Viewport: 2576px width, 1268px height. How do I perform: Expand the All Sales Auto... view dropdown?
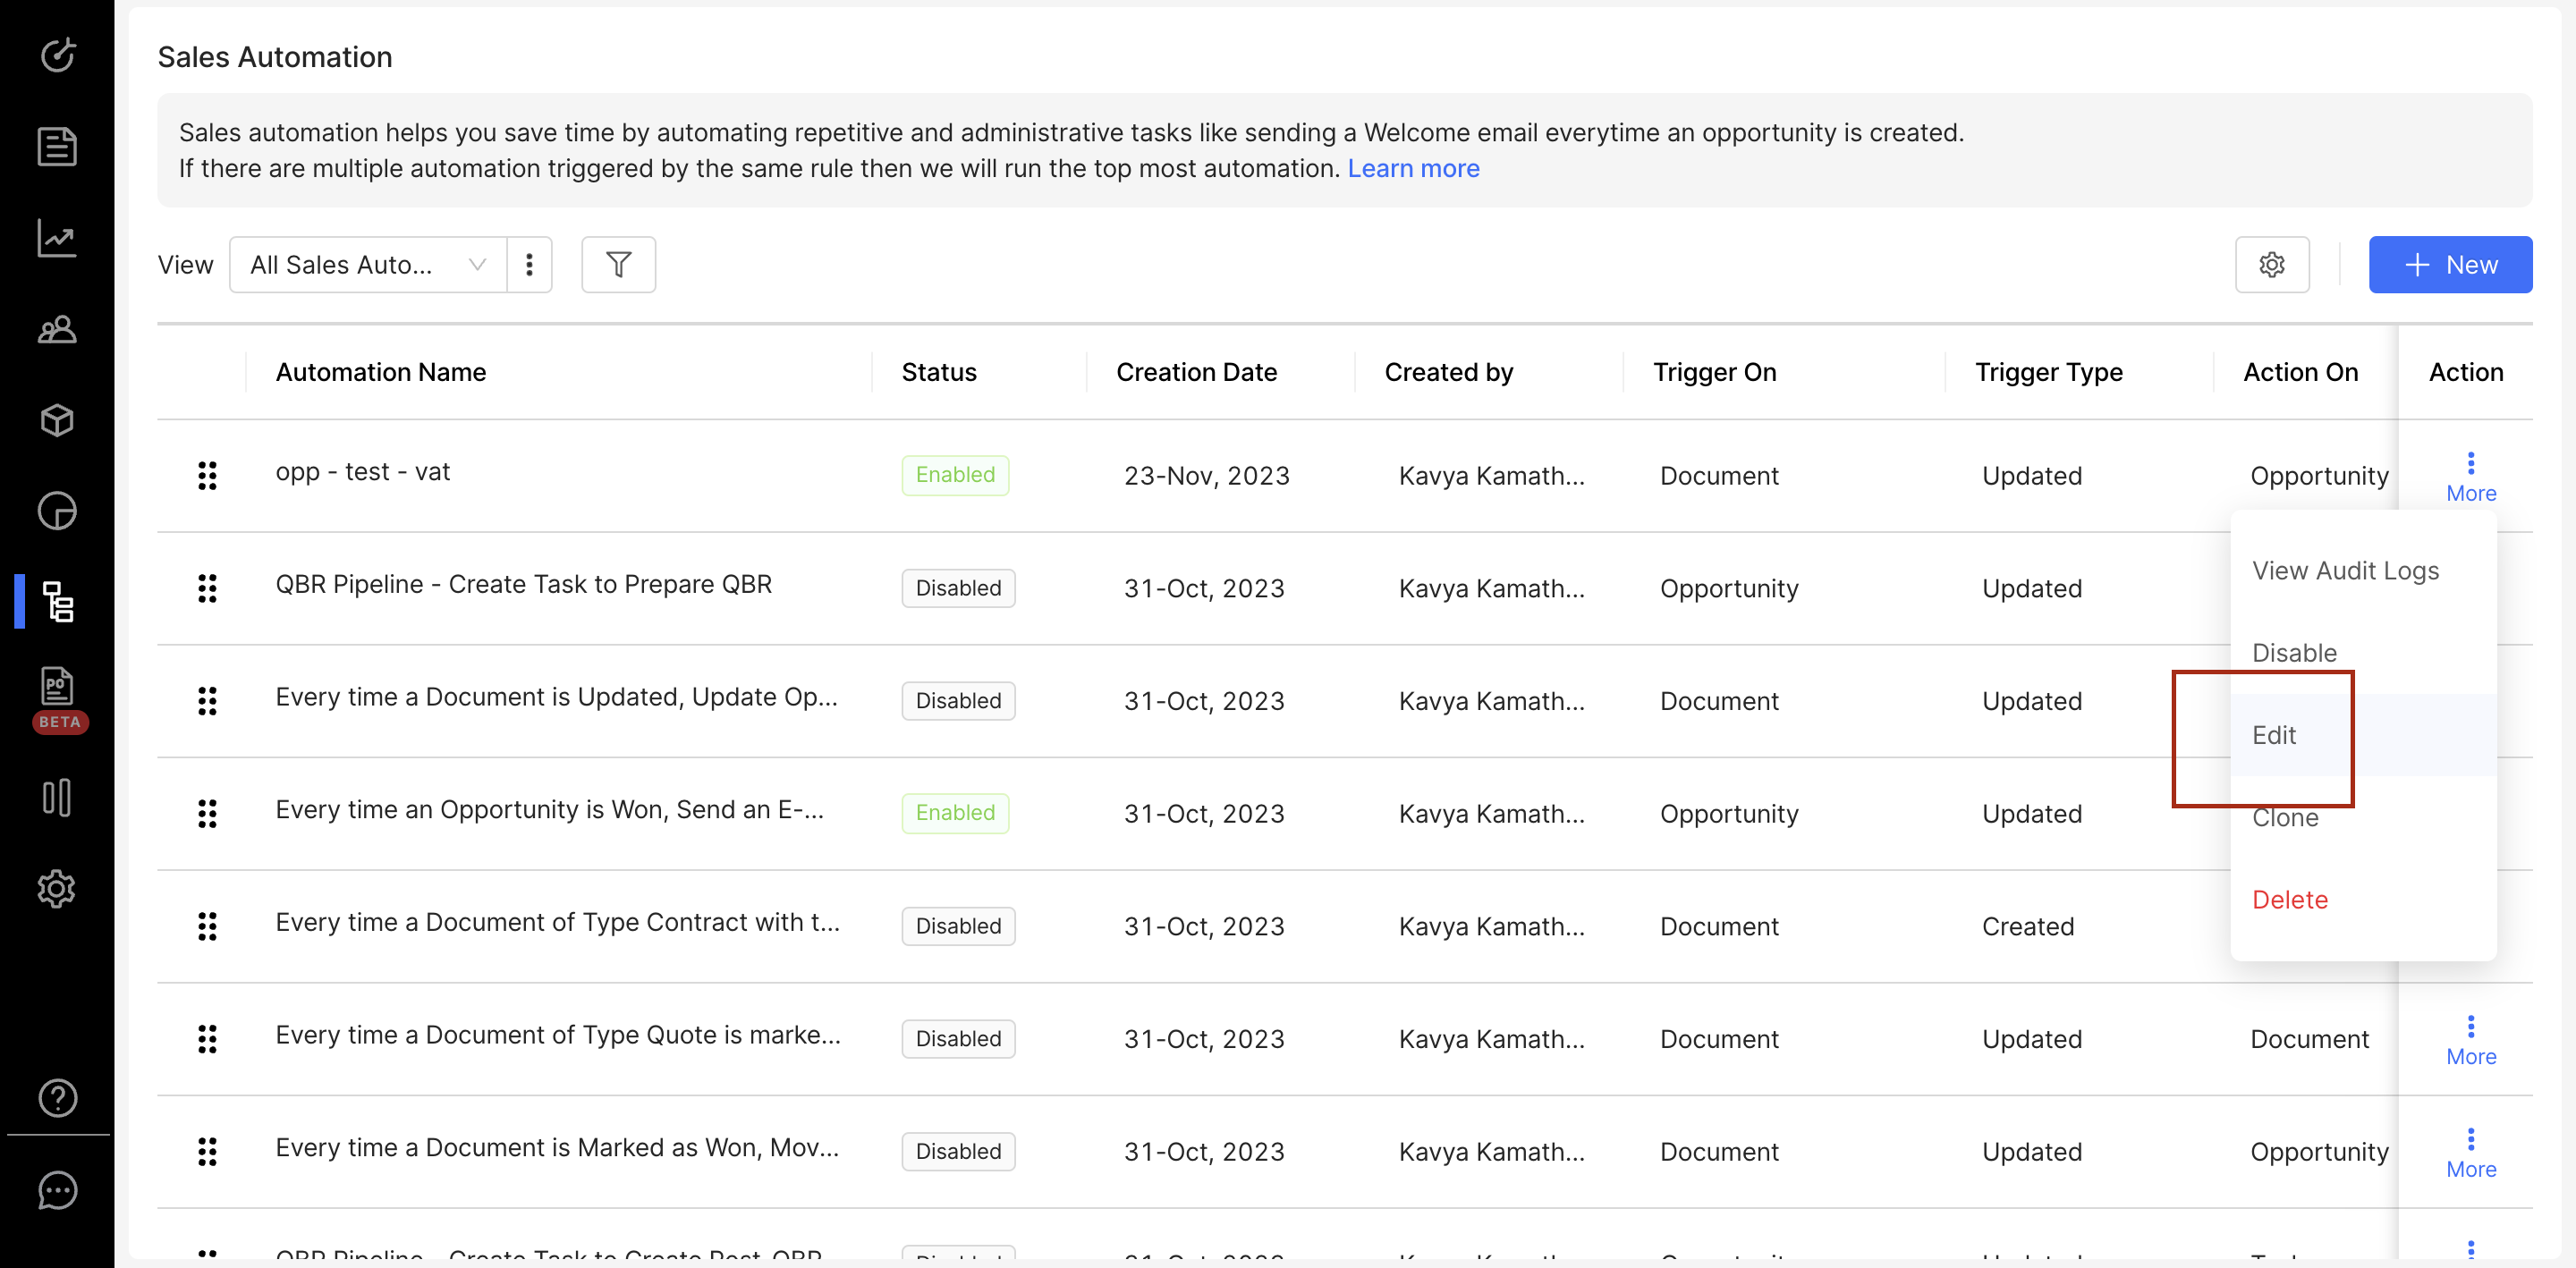[x=367, y=265]
